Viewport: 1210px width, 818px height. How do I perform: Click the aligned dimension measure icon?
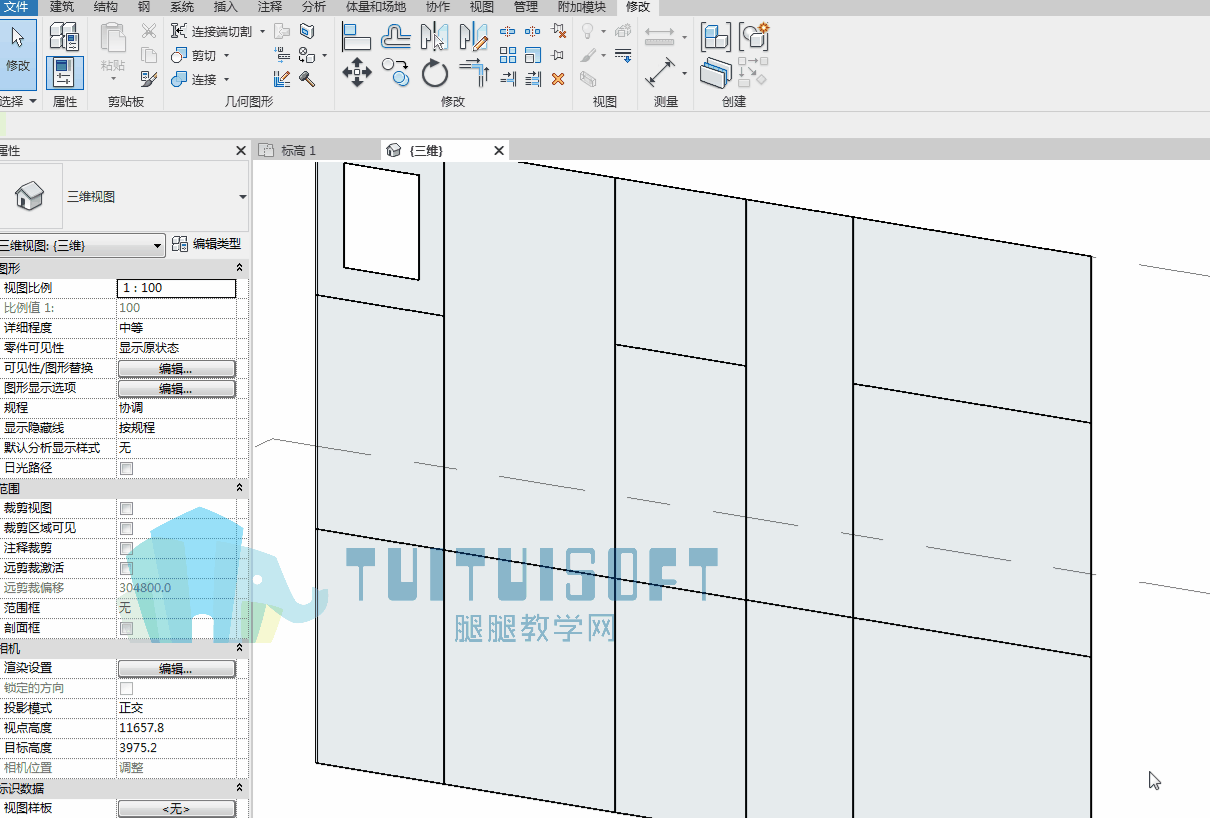coord(660,72)
